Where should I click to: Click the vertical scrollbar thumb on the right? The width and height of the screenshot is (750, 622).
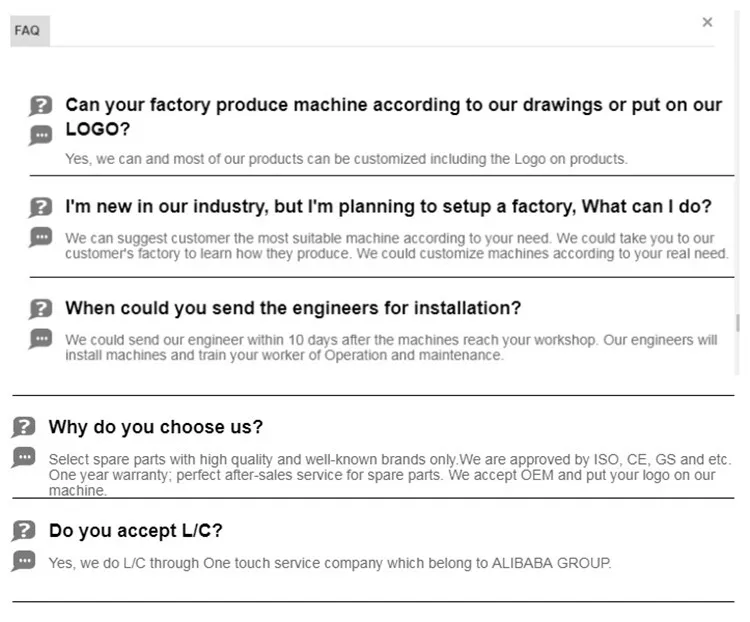(x=738, y=323)
